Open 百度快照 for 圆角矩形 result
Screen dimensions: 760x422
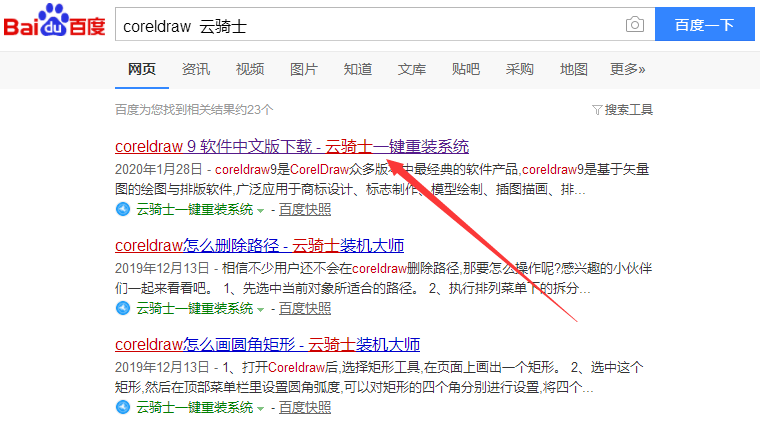[x=305, y=407]
